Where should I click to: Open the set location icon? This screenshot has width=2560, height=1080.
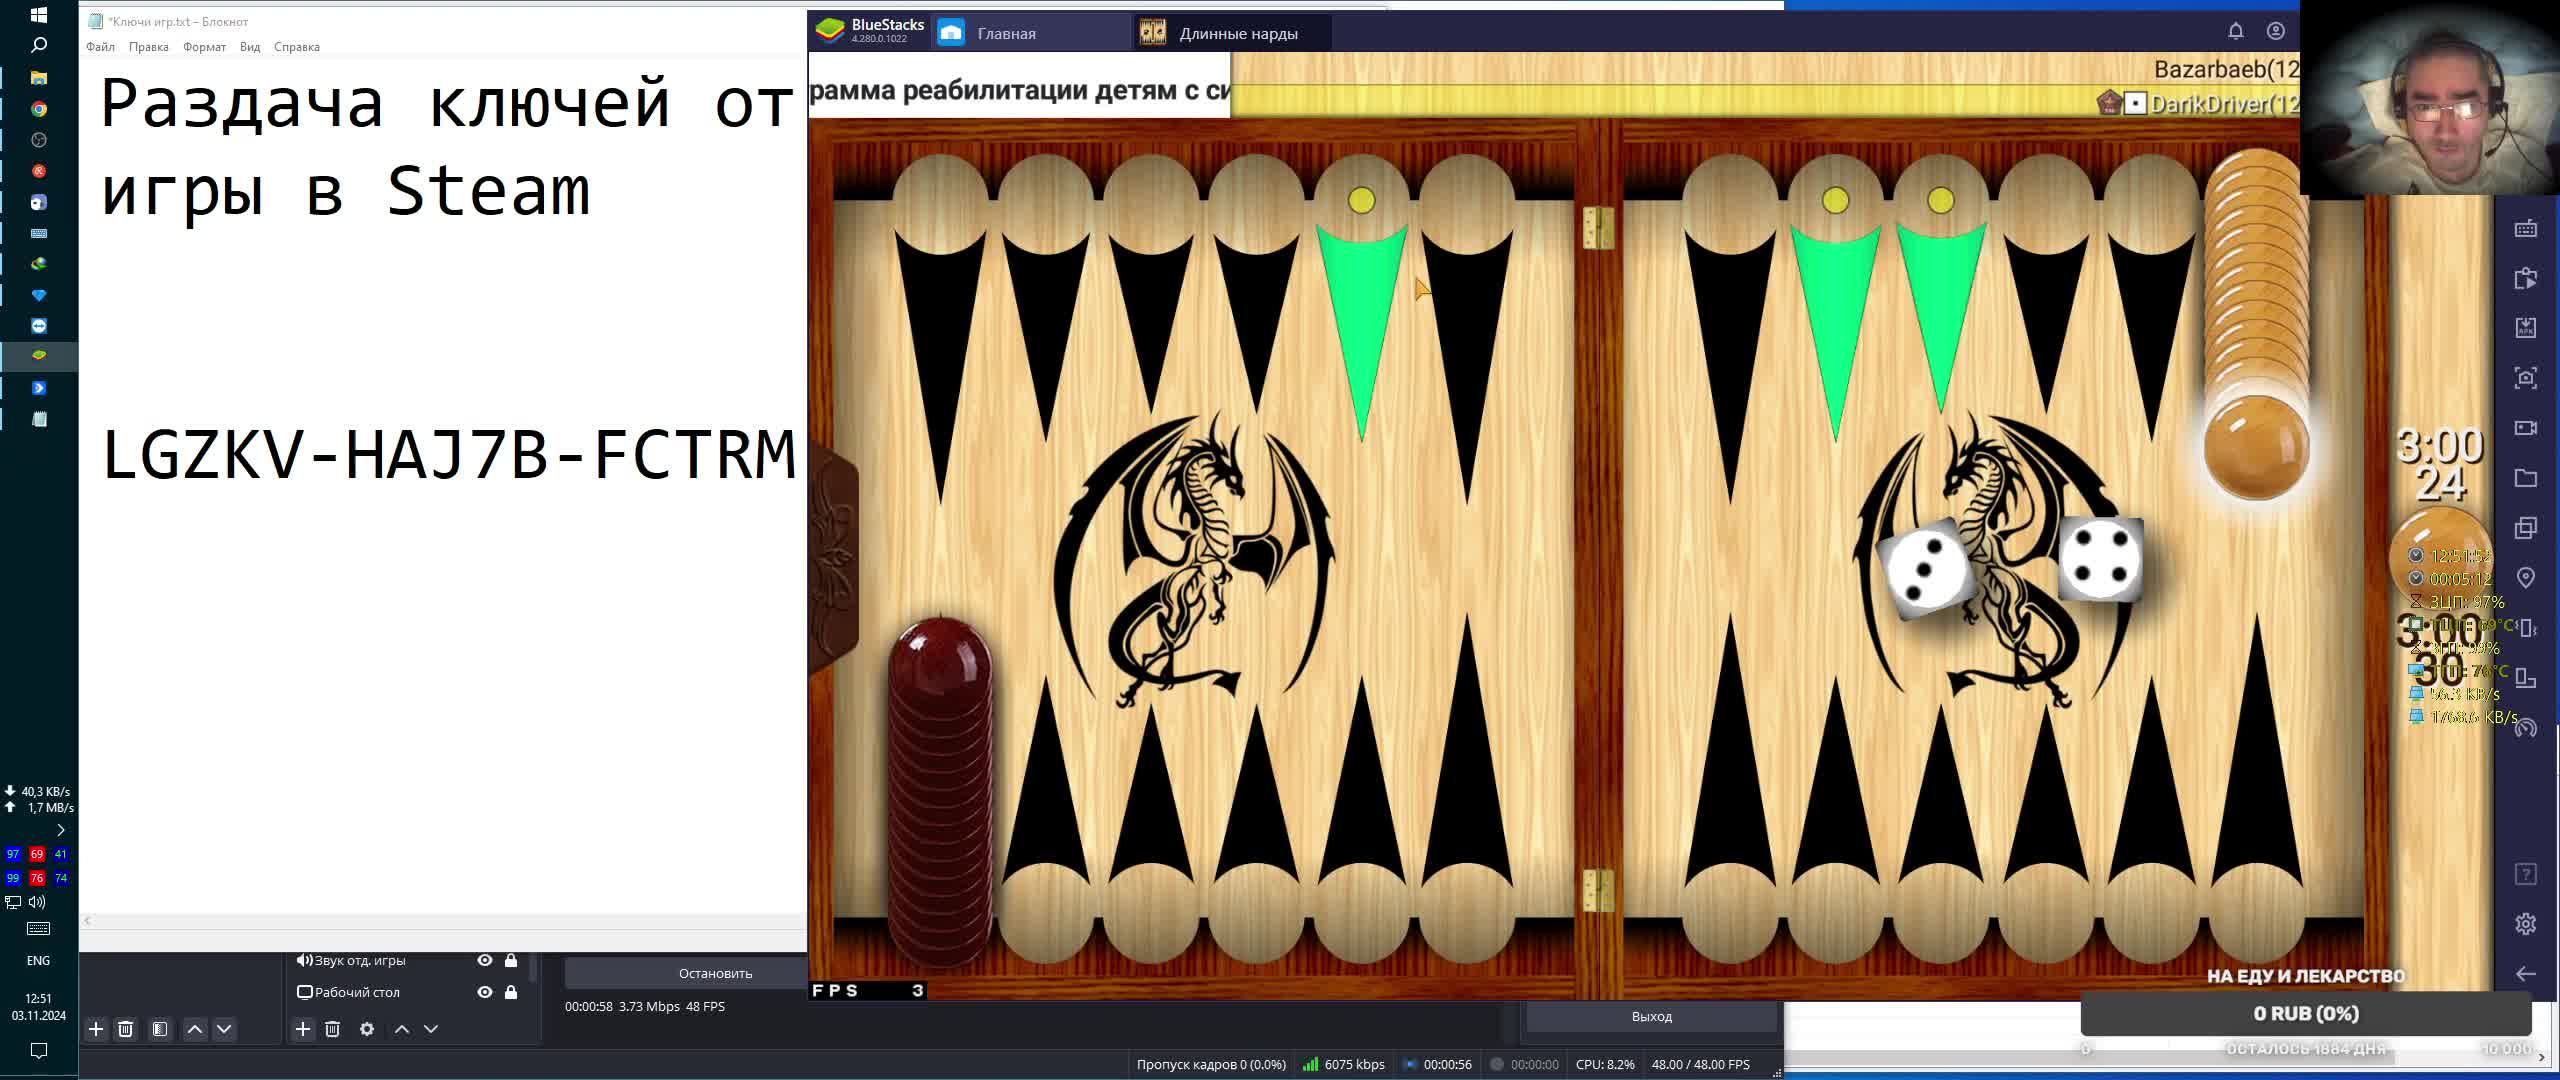coord(2525,578)
